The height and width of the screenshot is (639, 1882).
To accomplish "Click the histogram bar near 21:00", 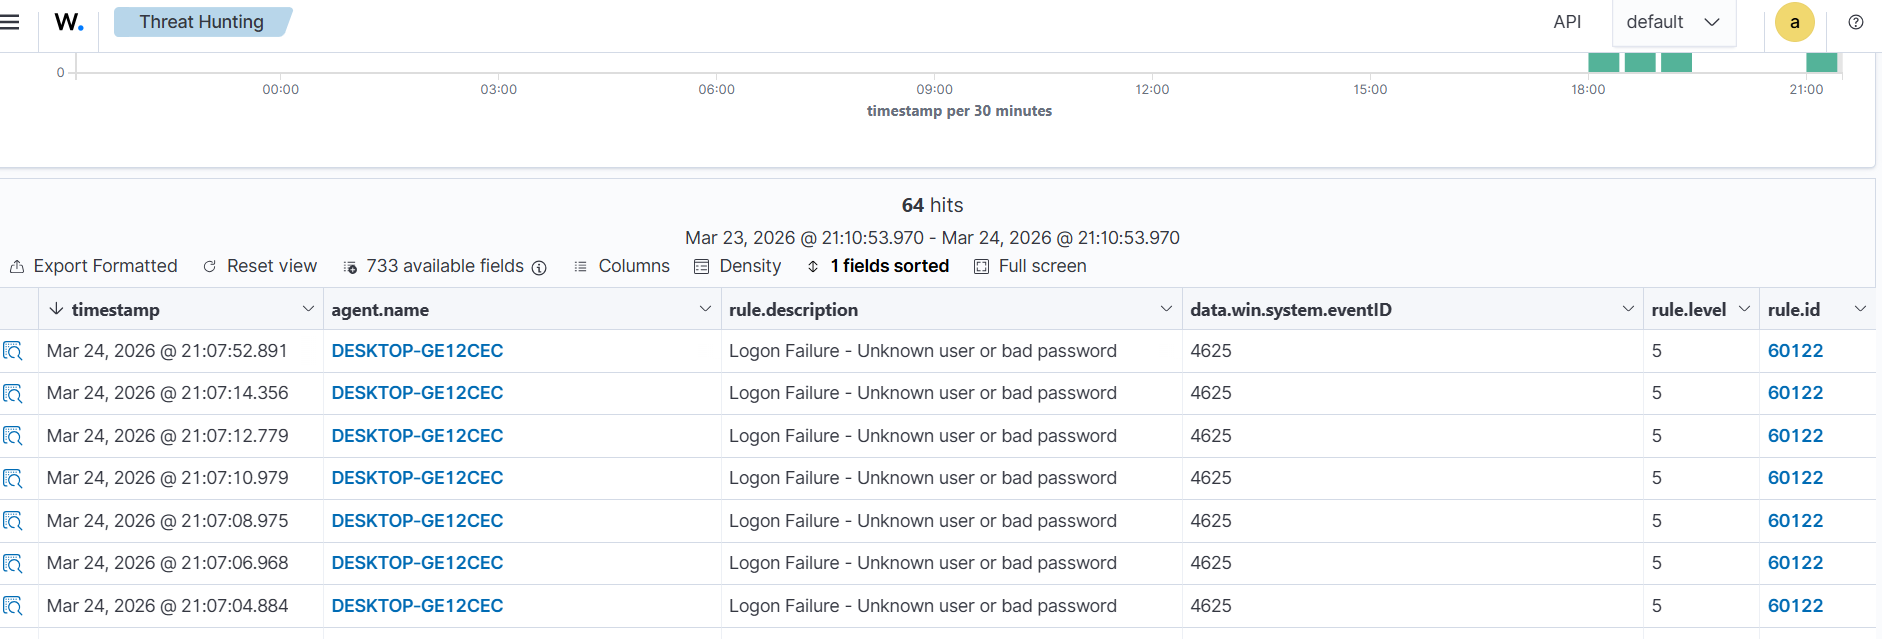I will pos(1821,62).
